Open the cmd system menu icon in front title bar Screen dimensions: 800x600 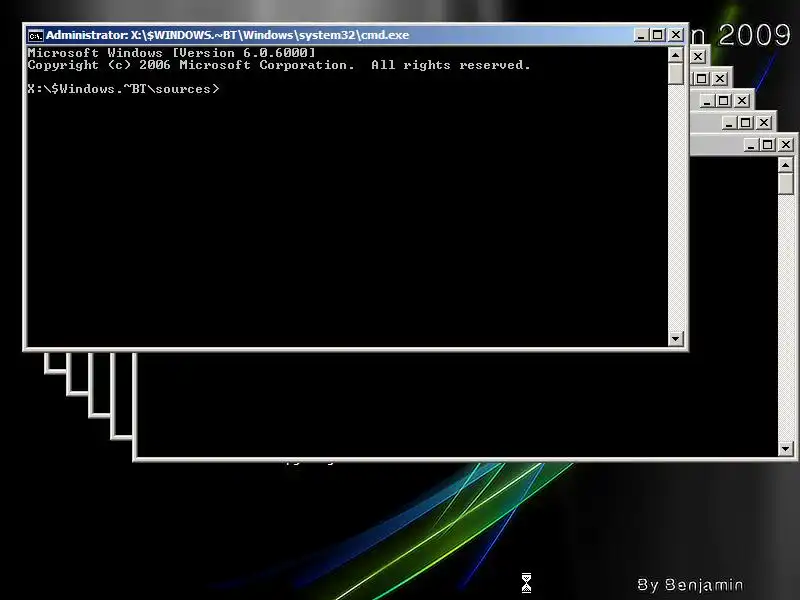(36, 35)
